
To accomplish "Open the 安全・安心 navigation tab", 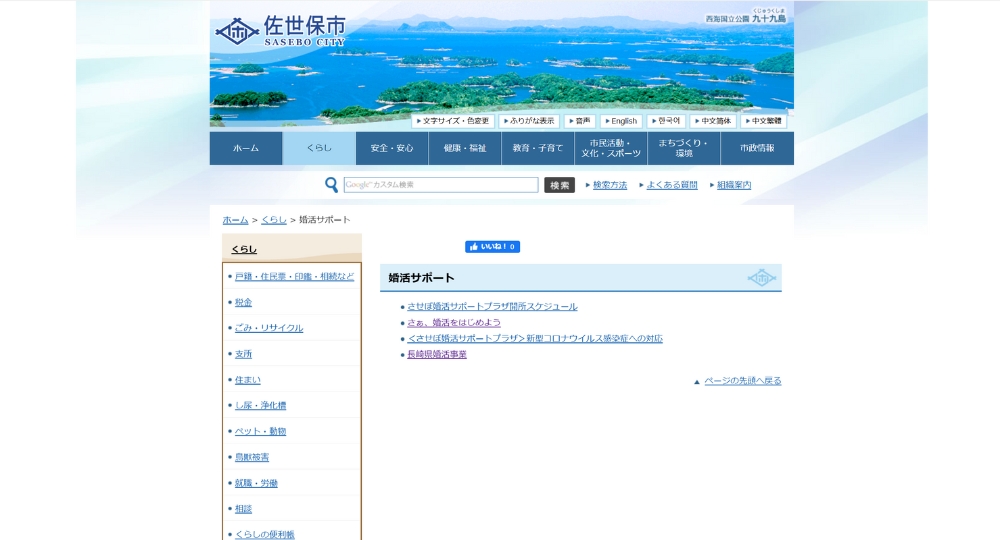I will pos(392,148).
